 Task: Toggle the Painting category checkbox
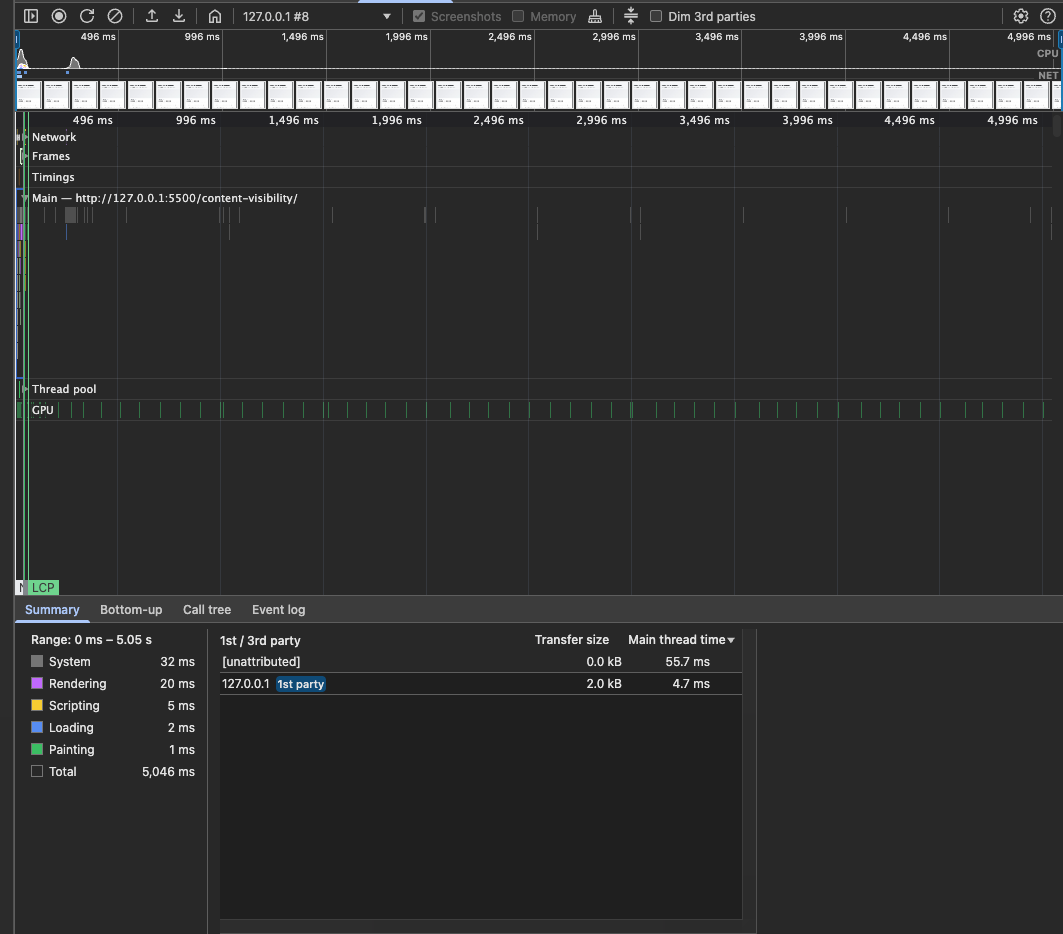tap(37, 749)
